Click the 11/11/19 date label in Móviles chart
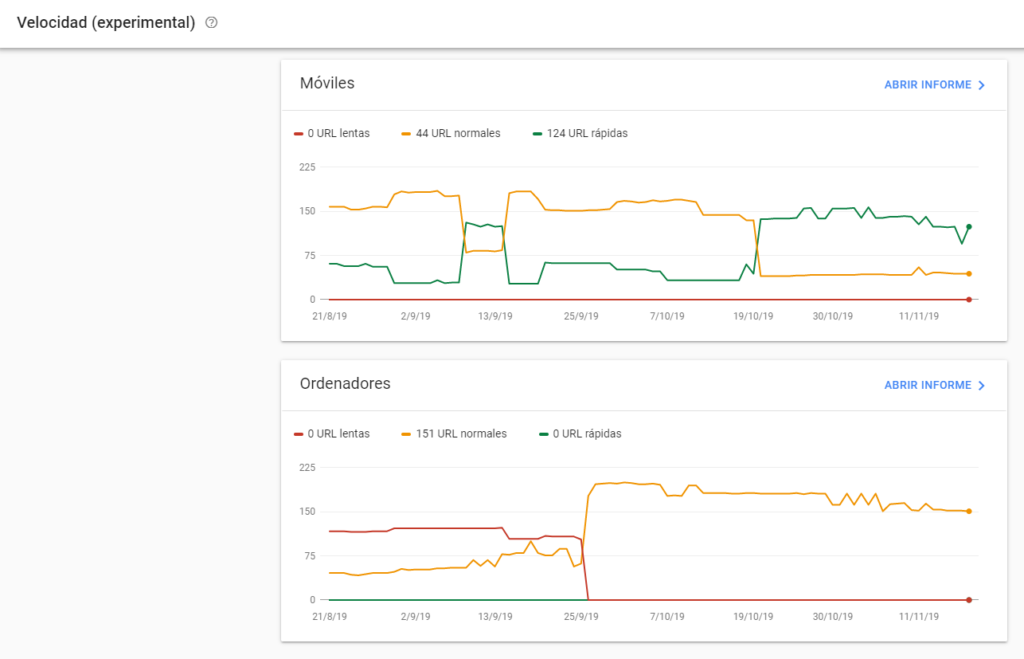Image resolution: width=1024 pixels, height=659 pixels. 919,316
